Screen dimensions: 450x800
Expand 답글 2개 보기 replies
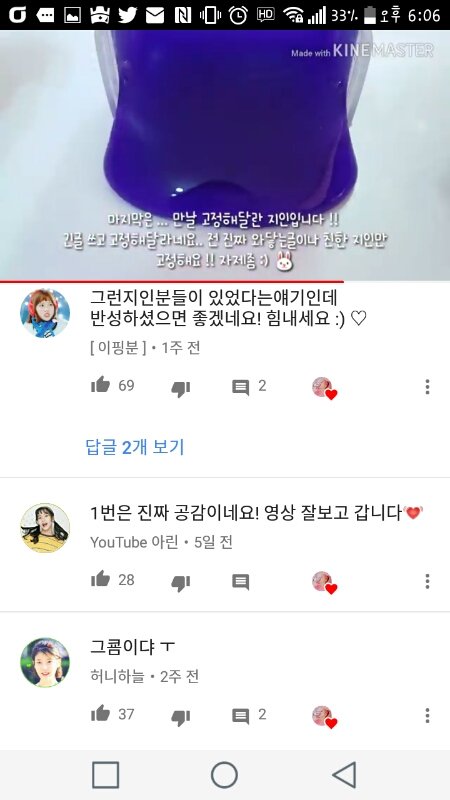tap(135, 447)
